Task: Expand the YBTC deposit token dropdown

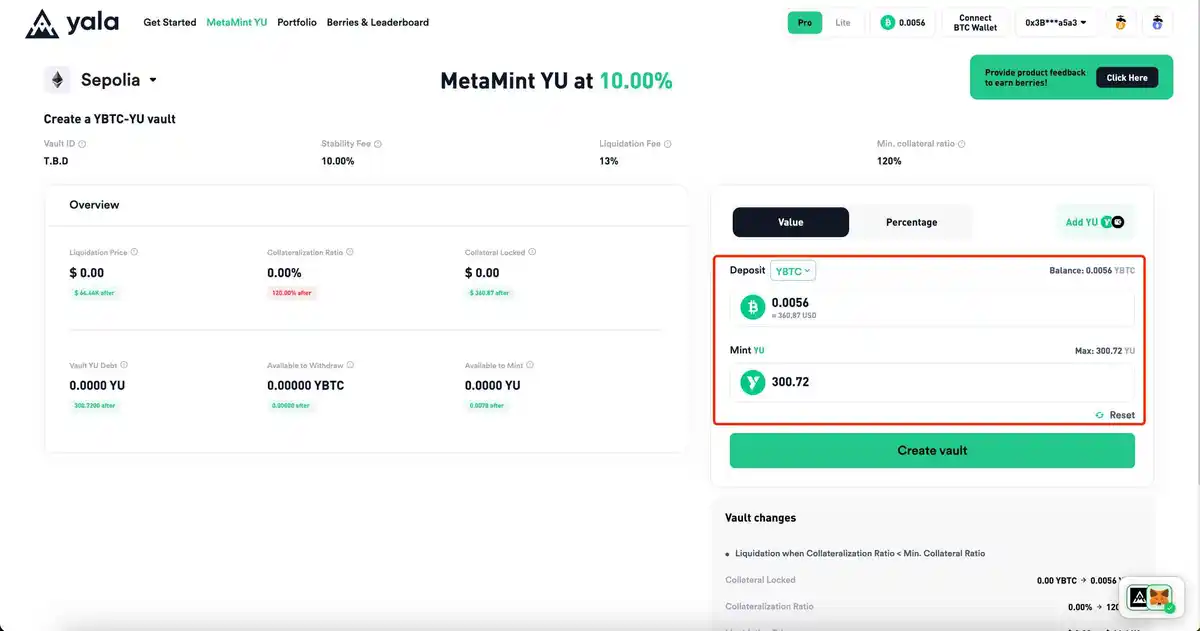Action: [x=793, y=271]
